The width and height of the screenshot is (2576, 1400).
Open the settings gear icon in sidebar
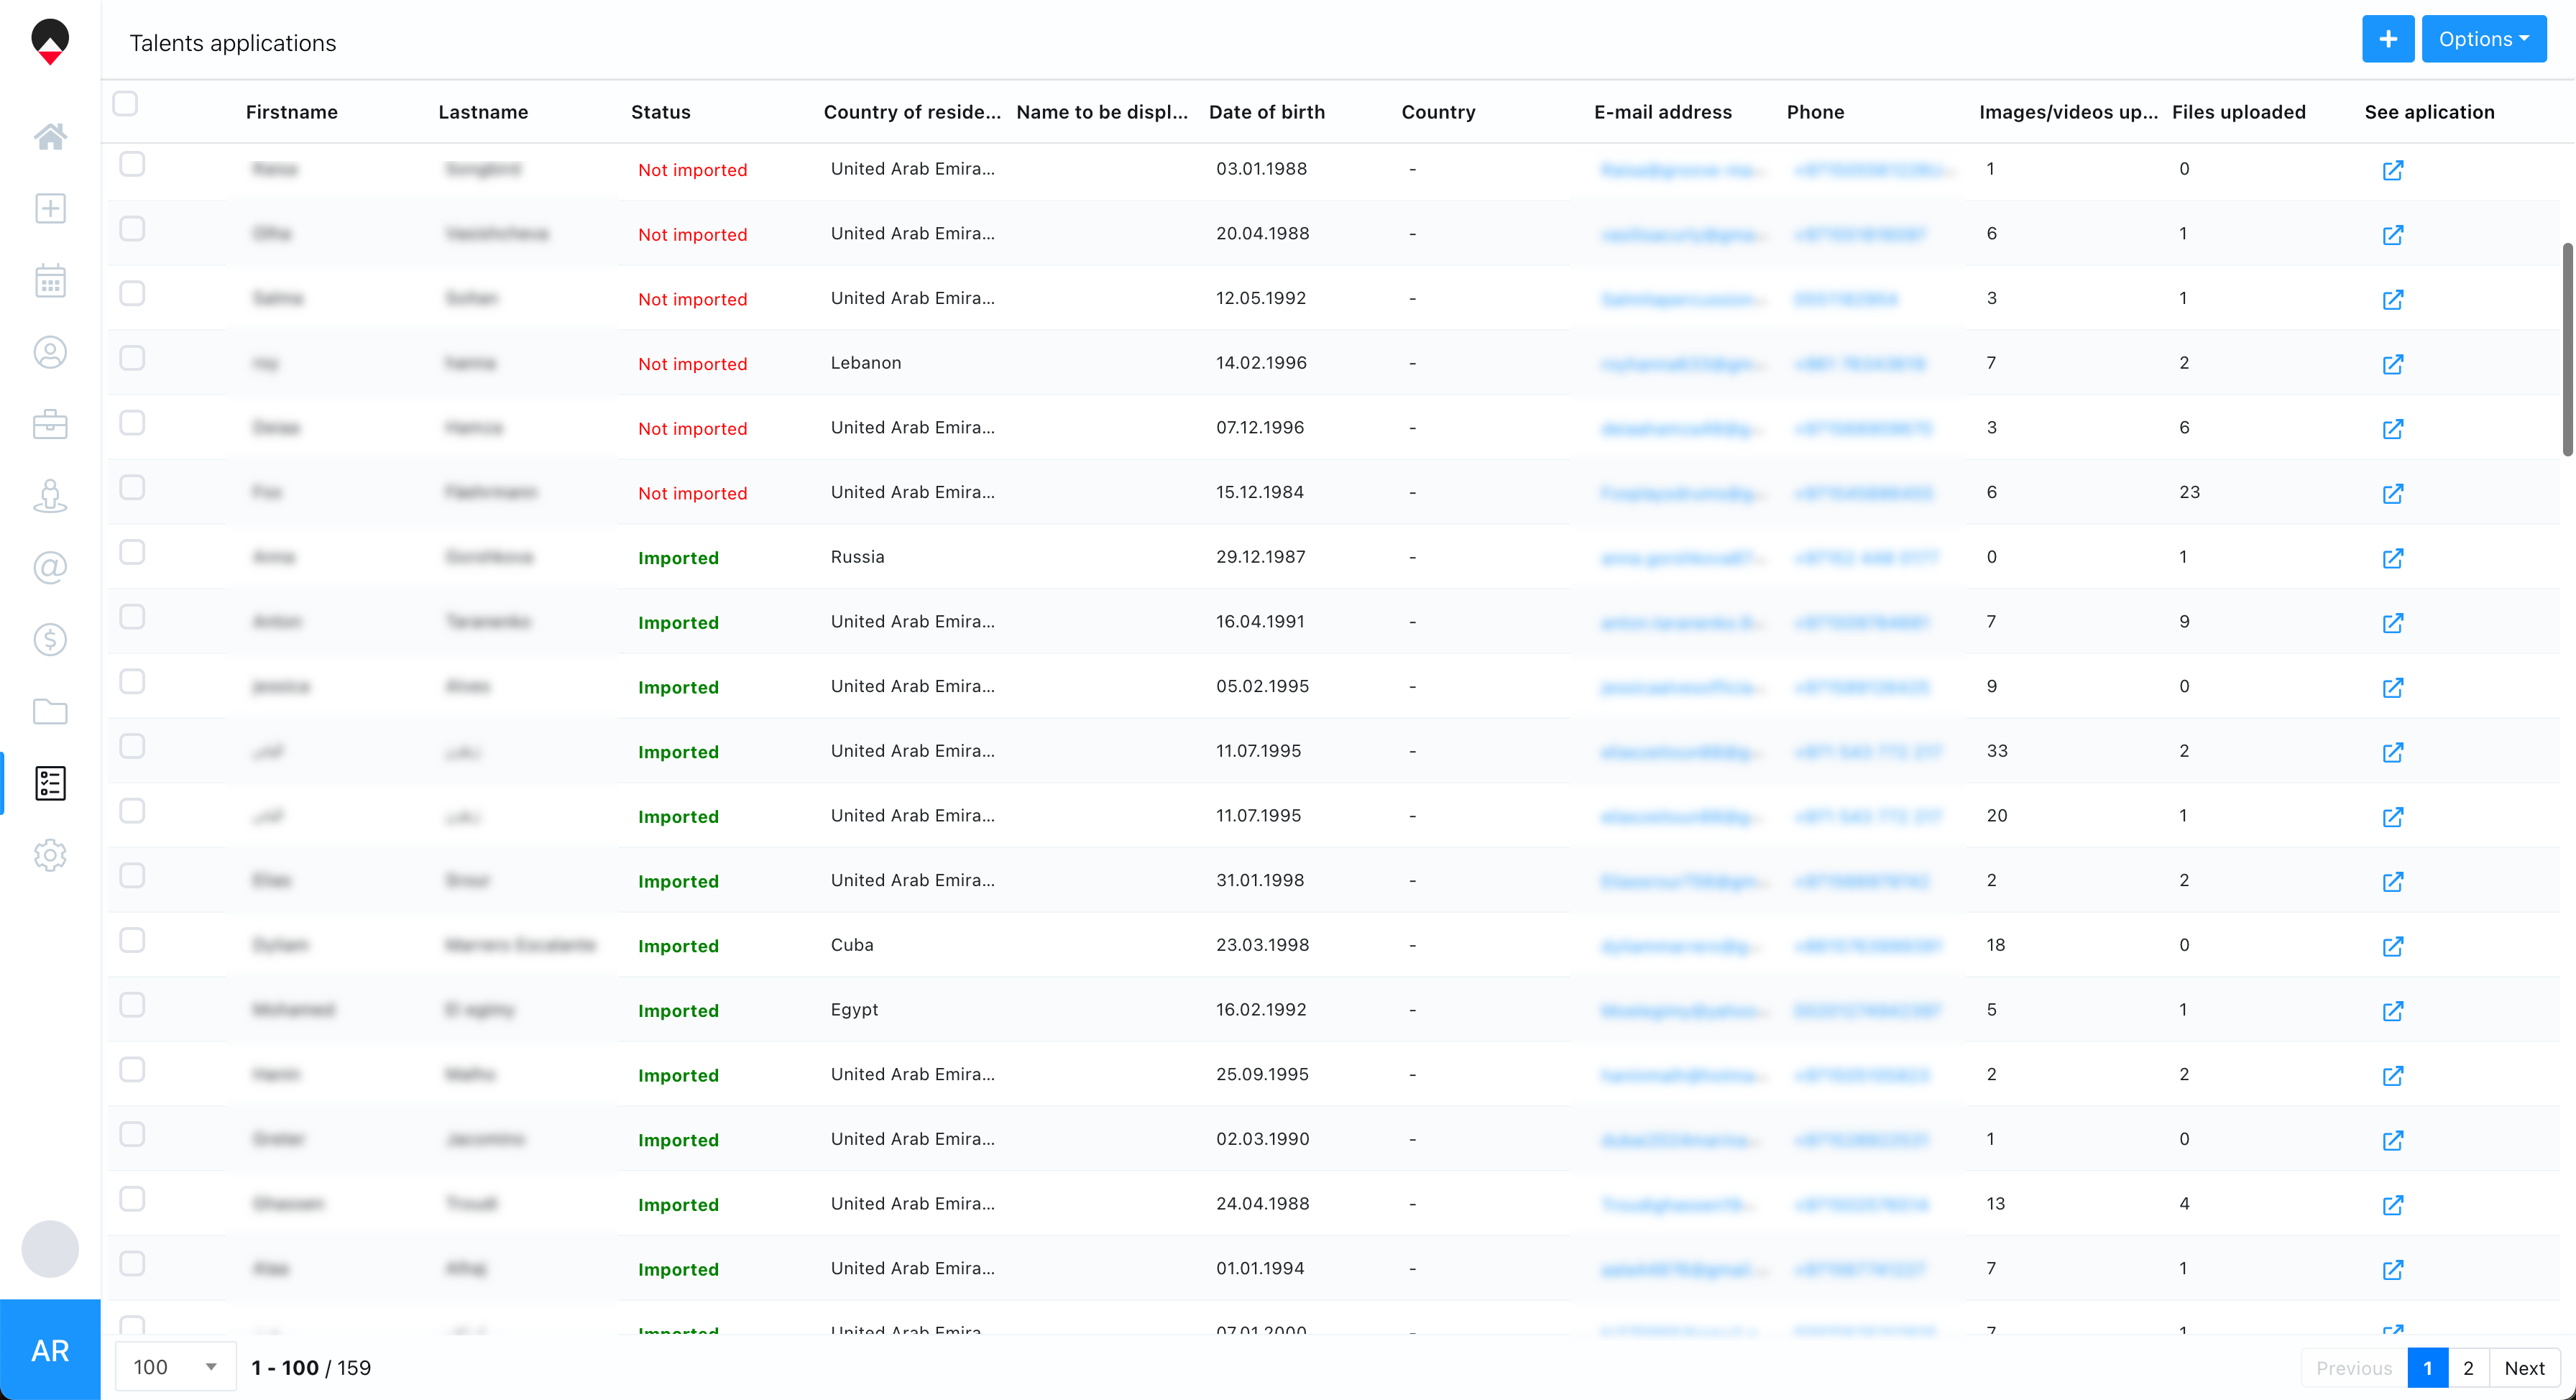(50, 856)
